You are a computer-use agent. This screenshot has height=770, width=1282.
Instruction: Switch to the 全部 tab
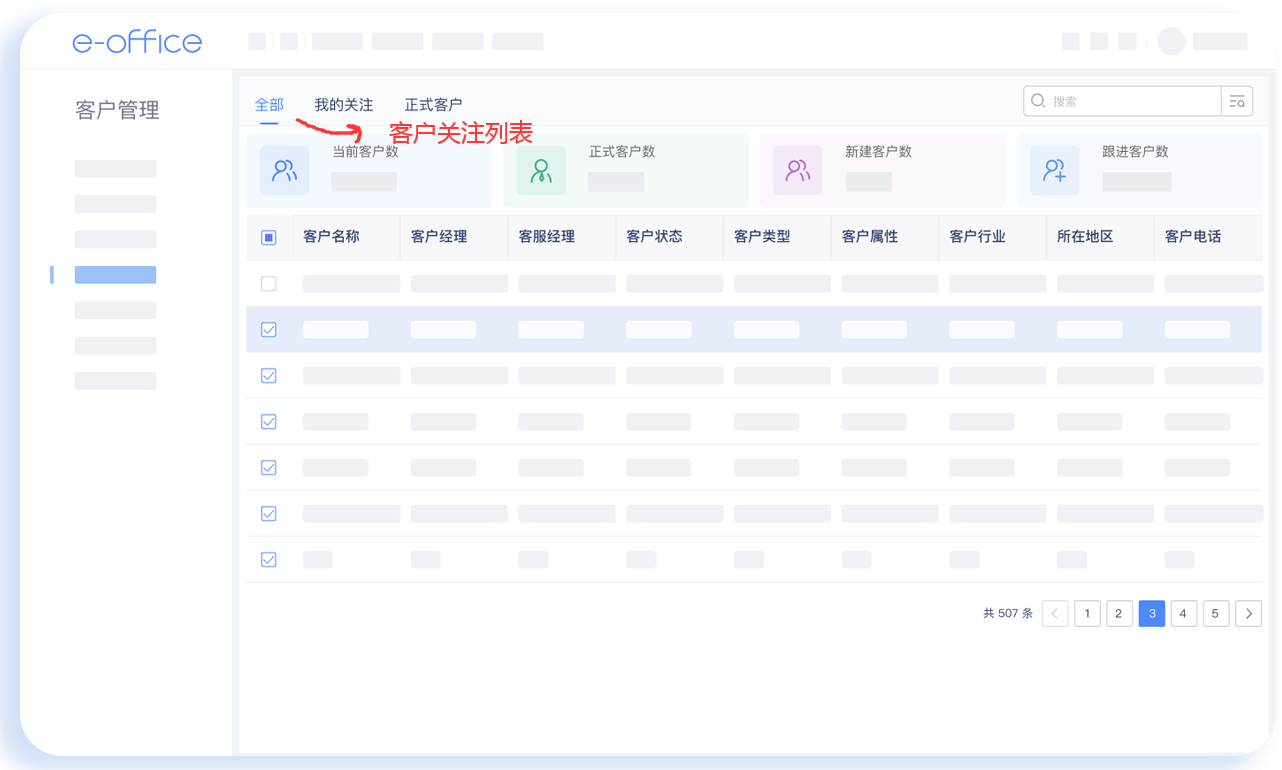pos(269,104)
